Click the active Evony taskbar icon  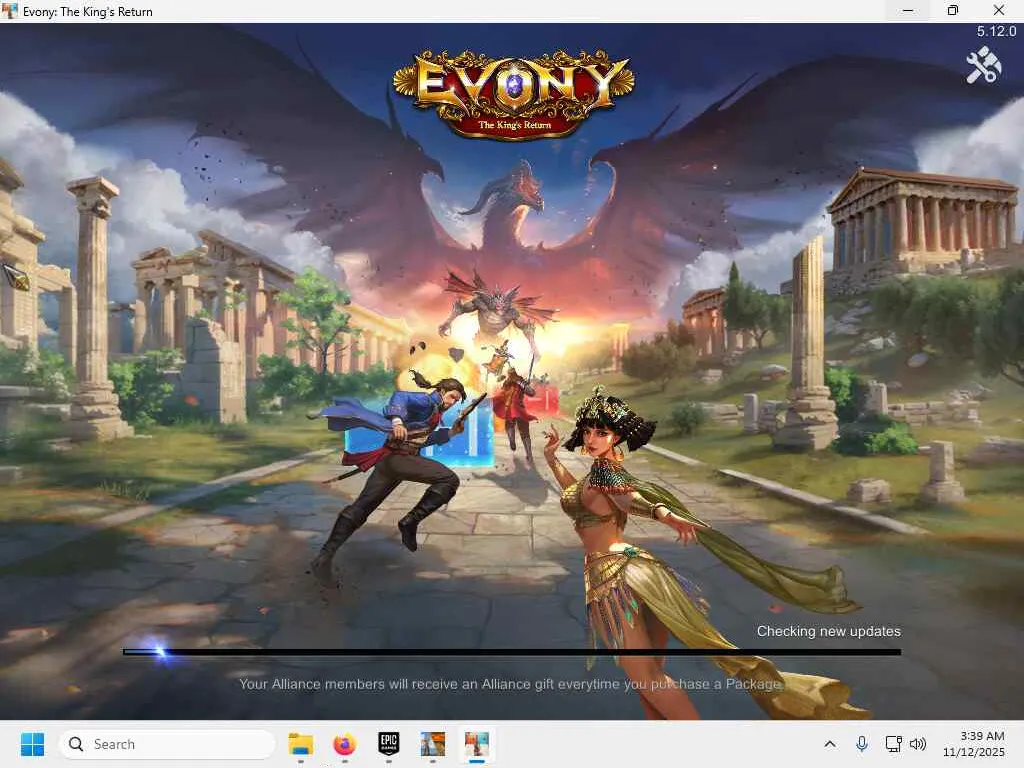tap(477, 744)
